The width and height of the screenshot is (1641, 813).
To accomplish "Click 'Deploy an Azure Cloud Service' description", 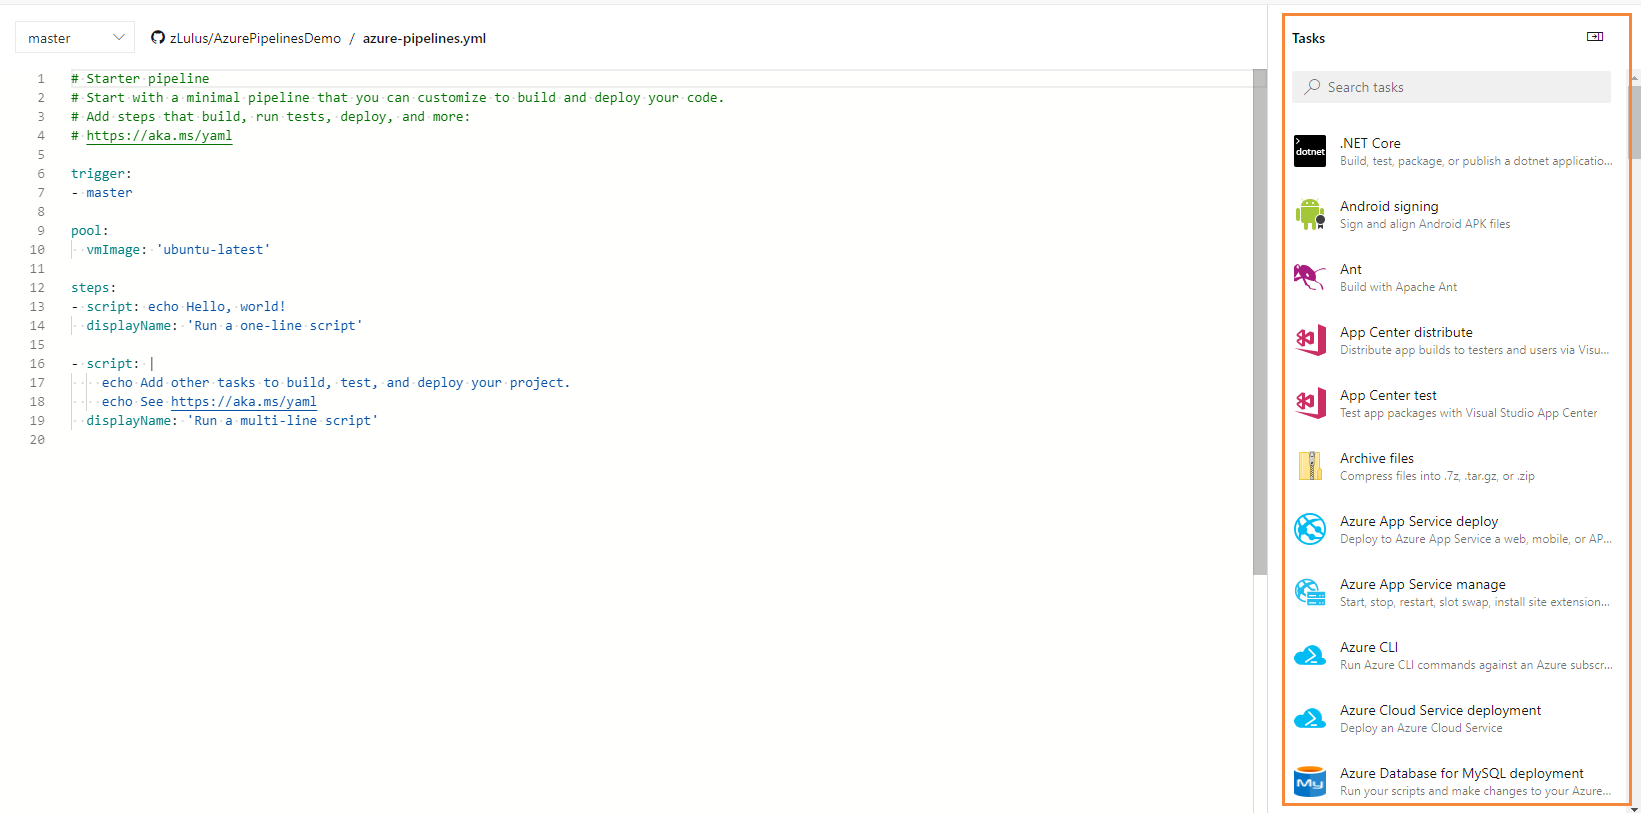I will click(x=1421, y=728).
